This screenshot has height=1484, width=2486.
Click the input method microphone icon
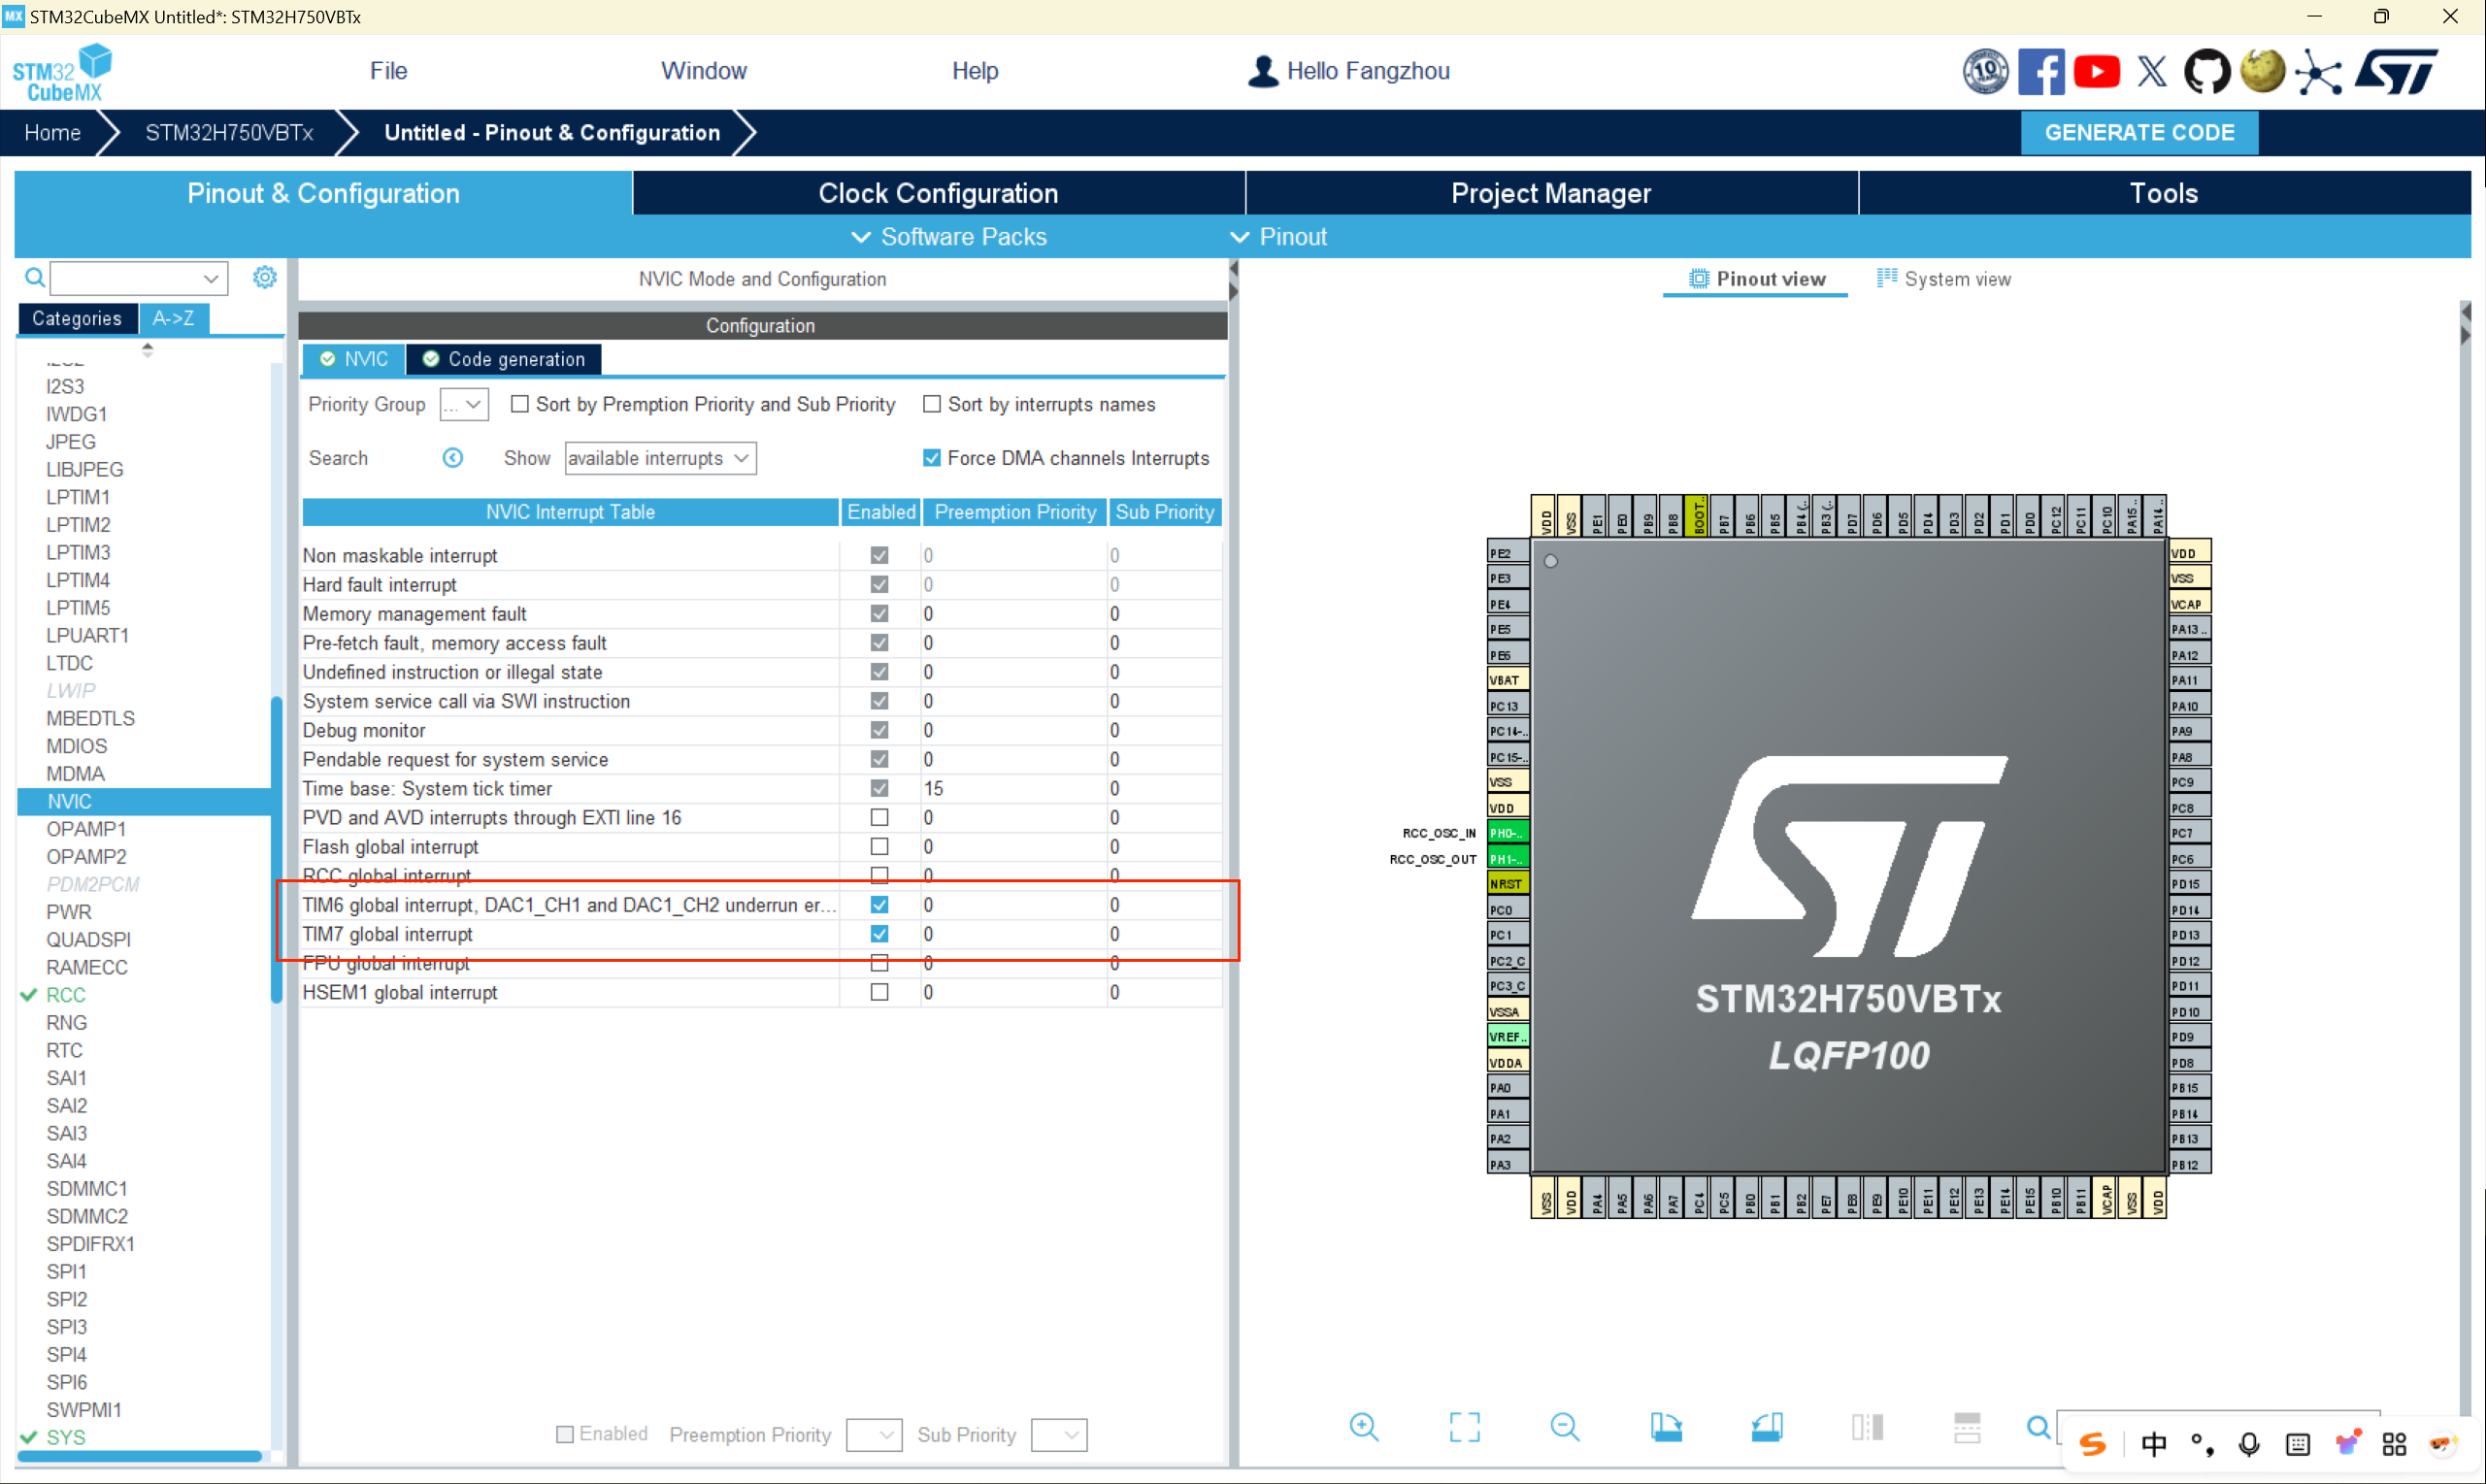2249,1444
